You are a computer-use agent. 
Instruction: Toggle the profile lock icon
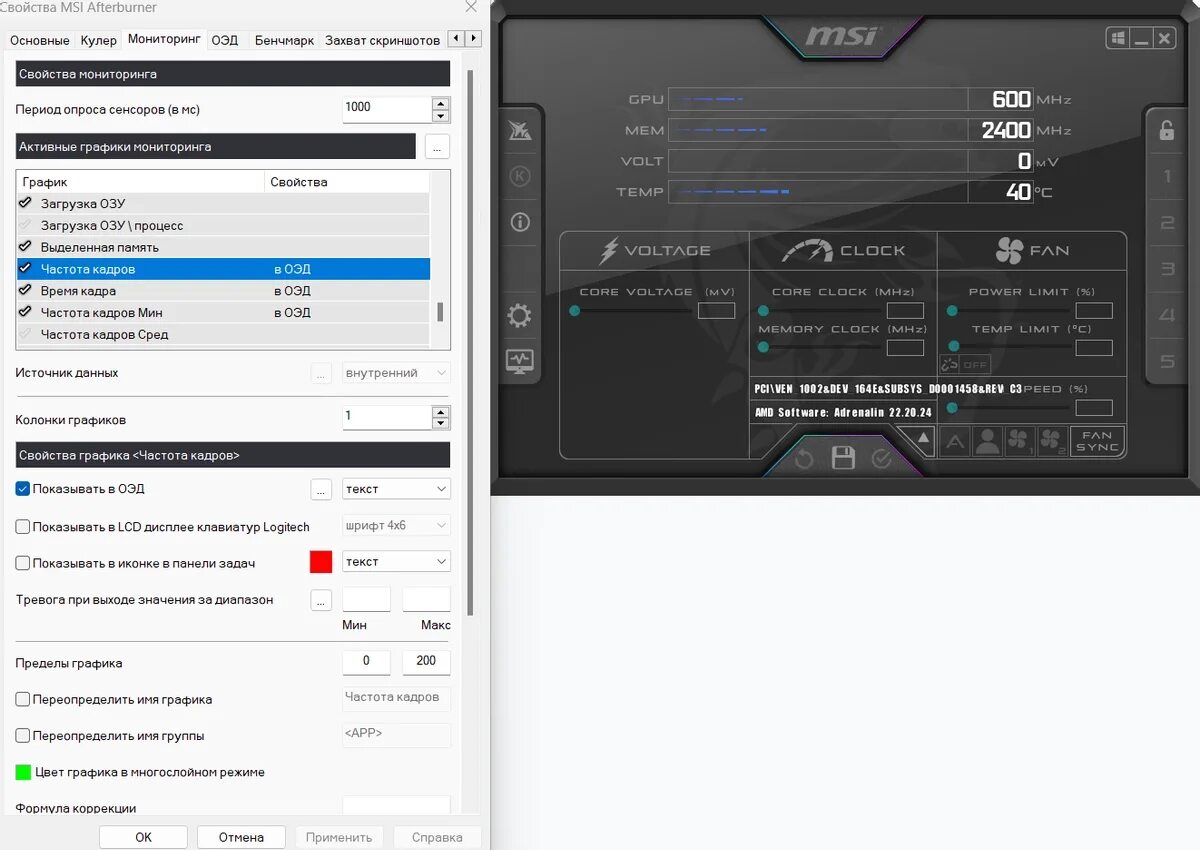[x=1167, y=130]
